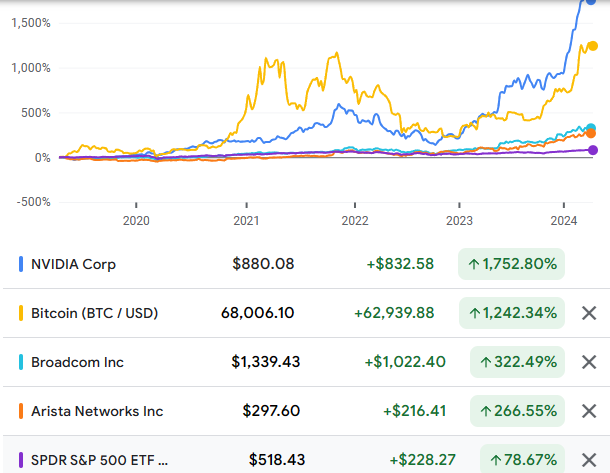
Task: Remove Bitcoin (BTC / USD) from comparison
Action: point(589,313)
